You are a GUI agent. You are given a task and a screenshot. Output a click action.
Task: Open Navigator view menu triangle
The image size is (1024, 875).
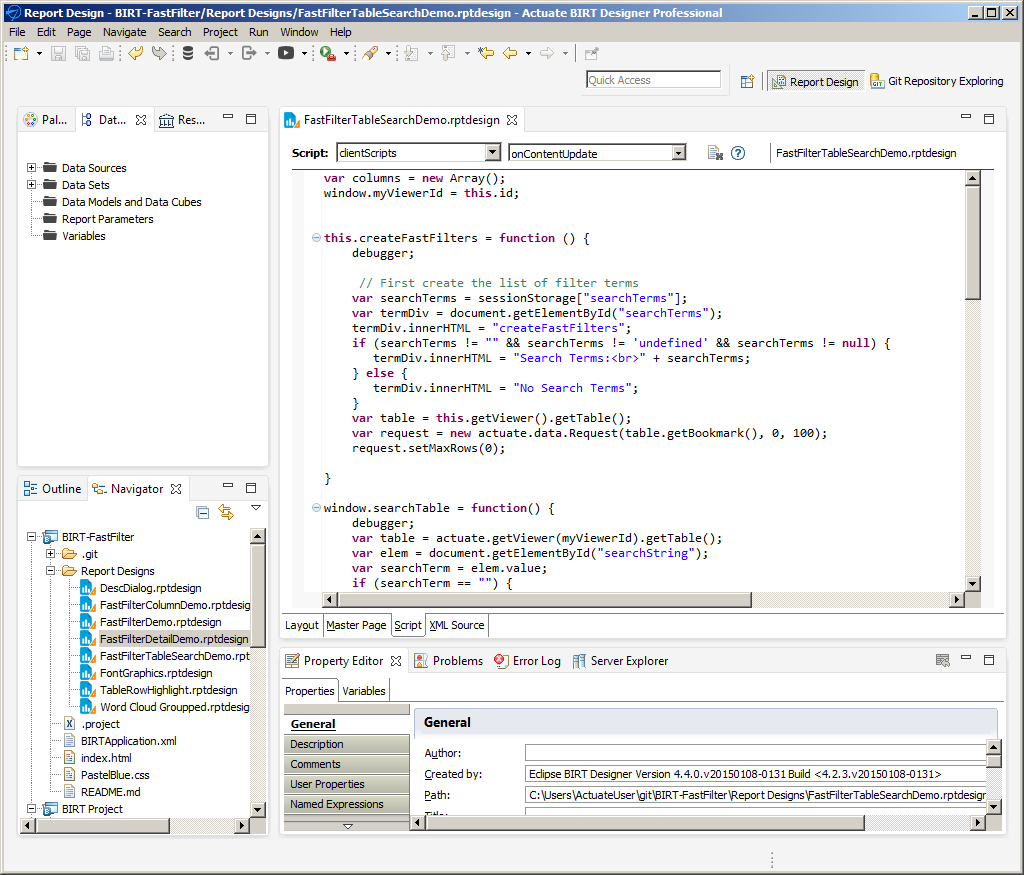coord(256,507)
